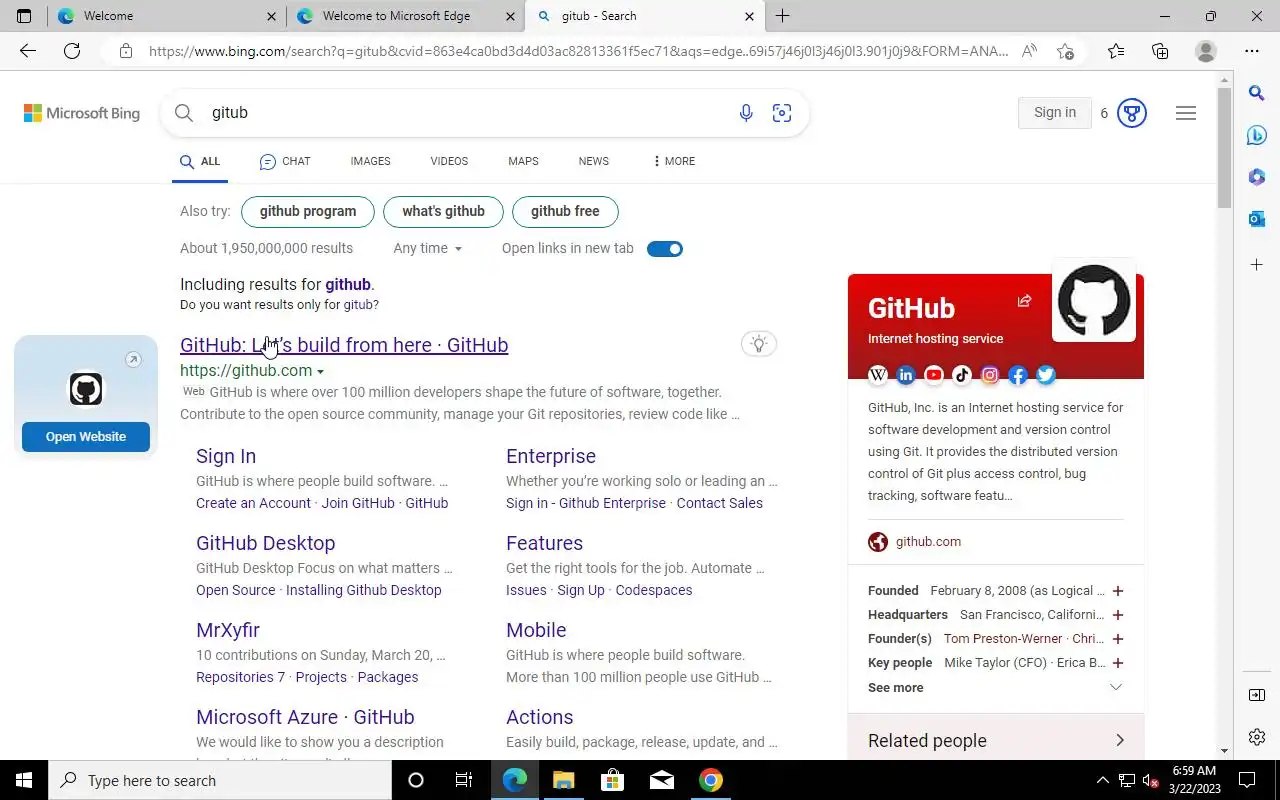Image resolution: width=1280 pixels, height=800 pixels.
Task: Click the Sign in button
Action: click(1055, 113)
